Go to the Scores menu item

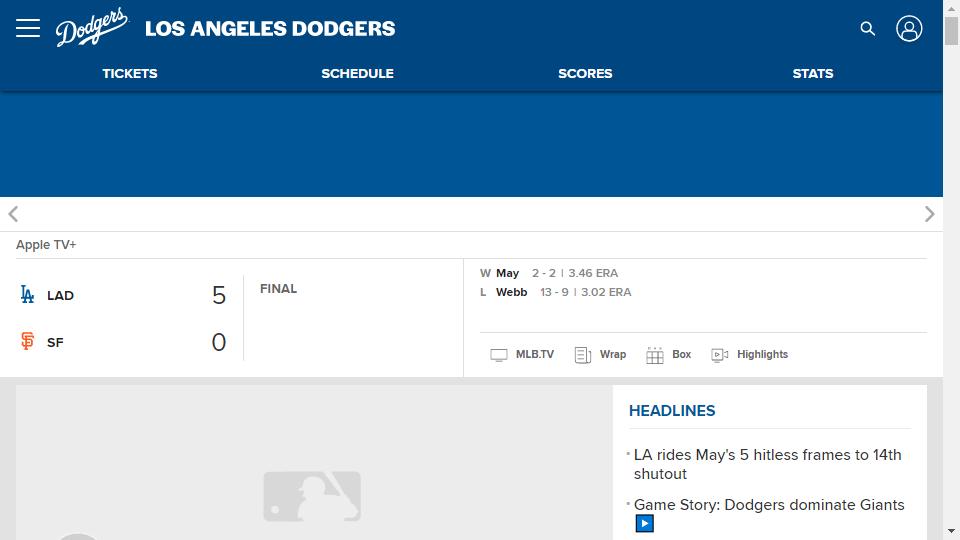point(585,73)
